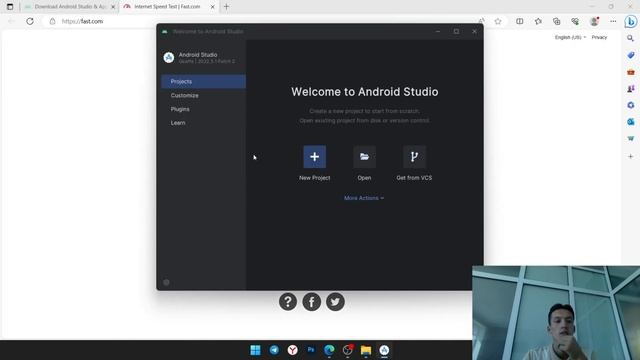640x360 pixels.
Task: Reload the page in Edge
Action: click(30, 21)
